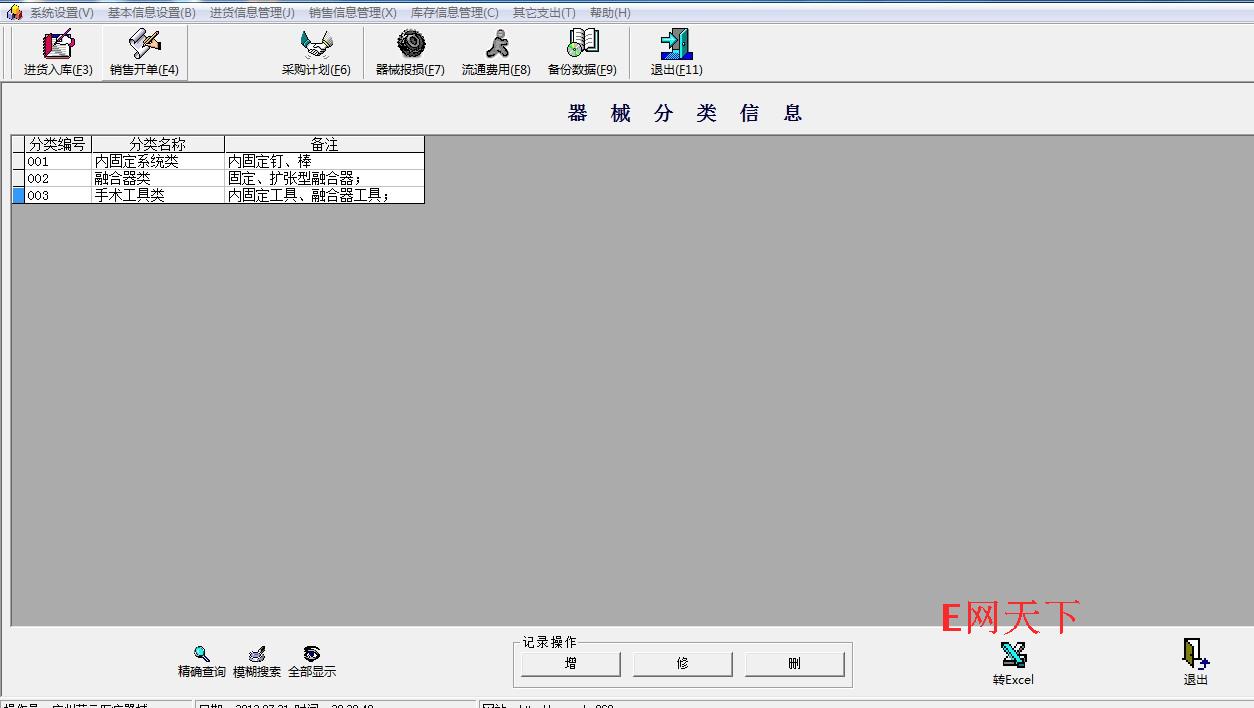
Task: Open the 帮助(H) menu
Action: click(610, 13)
